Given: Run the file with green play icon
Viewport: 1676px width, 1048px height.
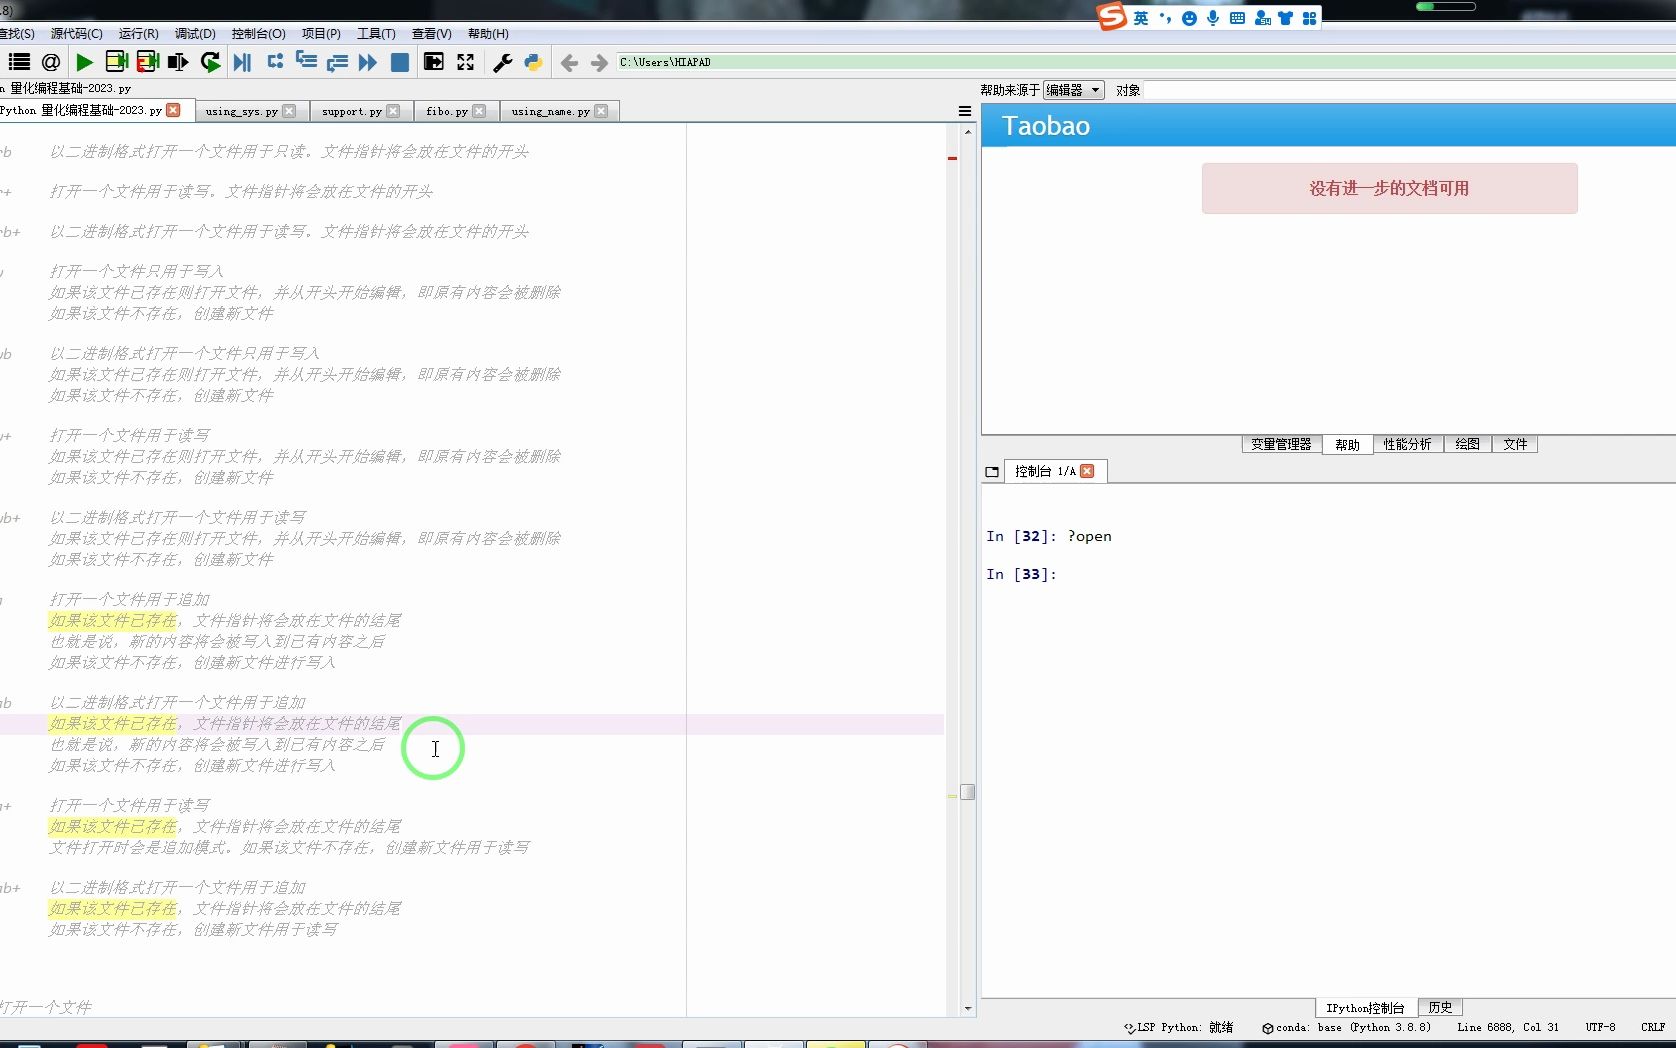Looking at the screenshot, I should tap(85, 62).
